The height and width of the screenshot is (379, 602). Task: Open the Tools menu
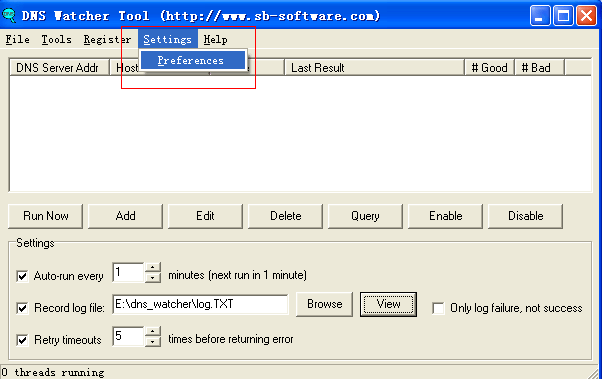(x=56, y=40)
